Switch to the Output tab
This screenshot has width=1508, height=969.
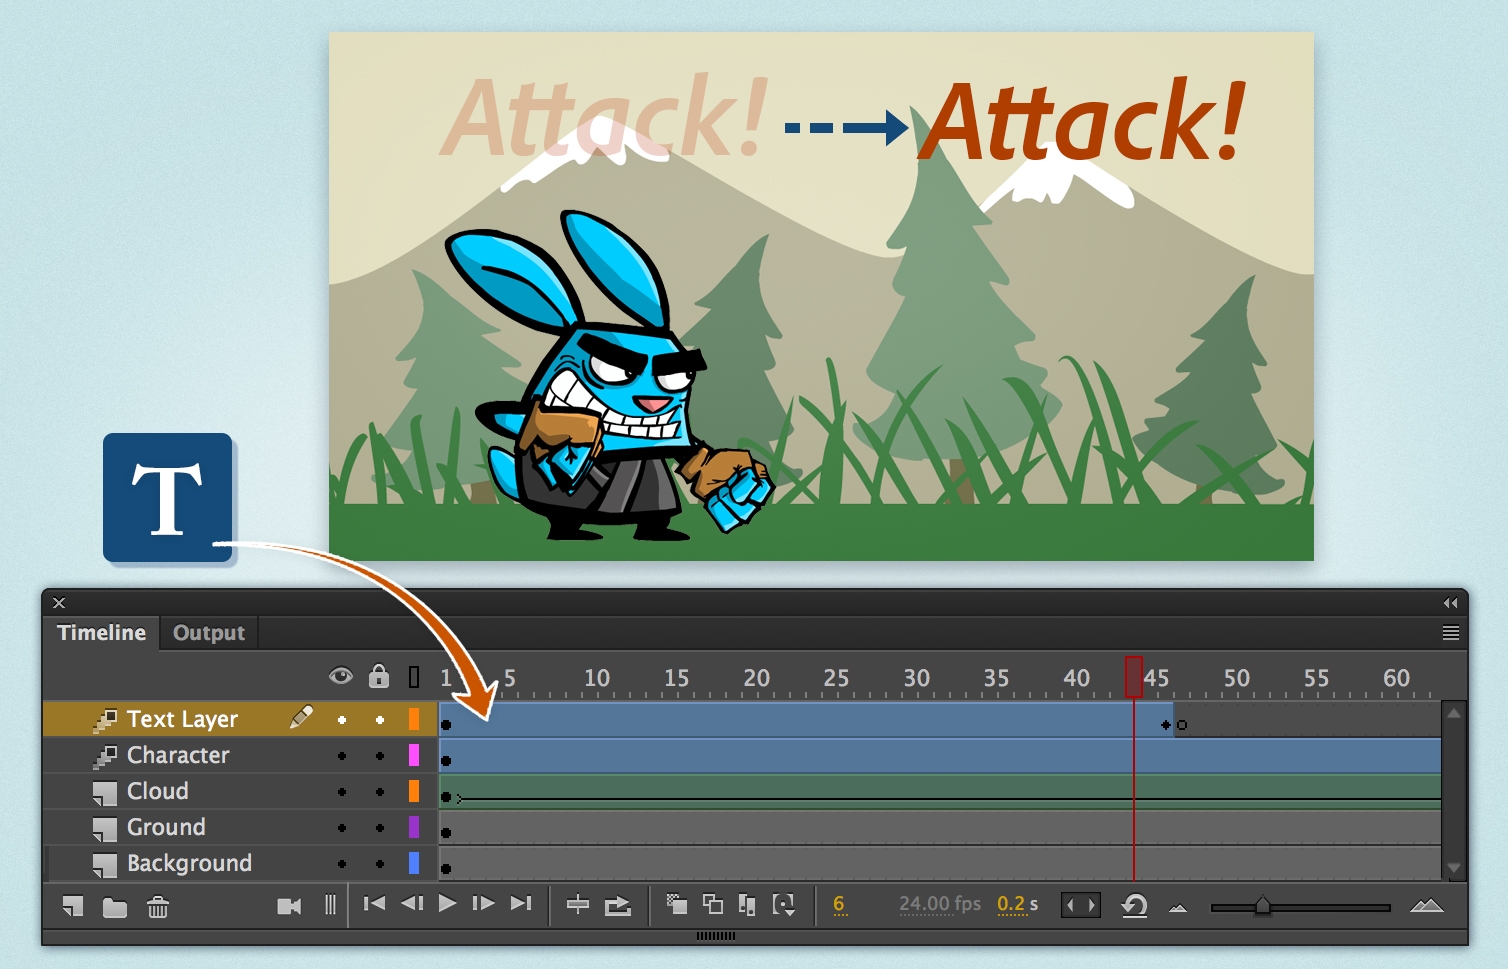[207, 632]
